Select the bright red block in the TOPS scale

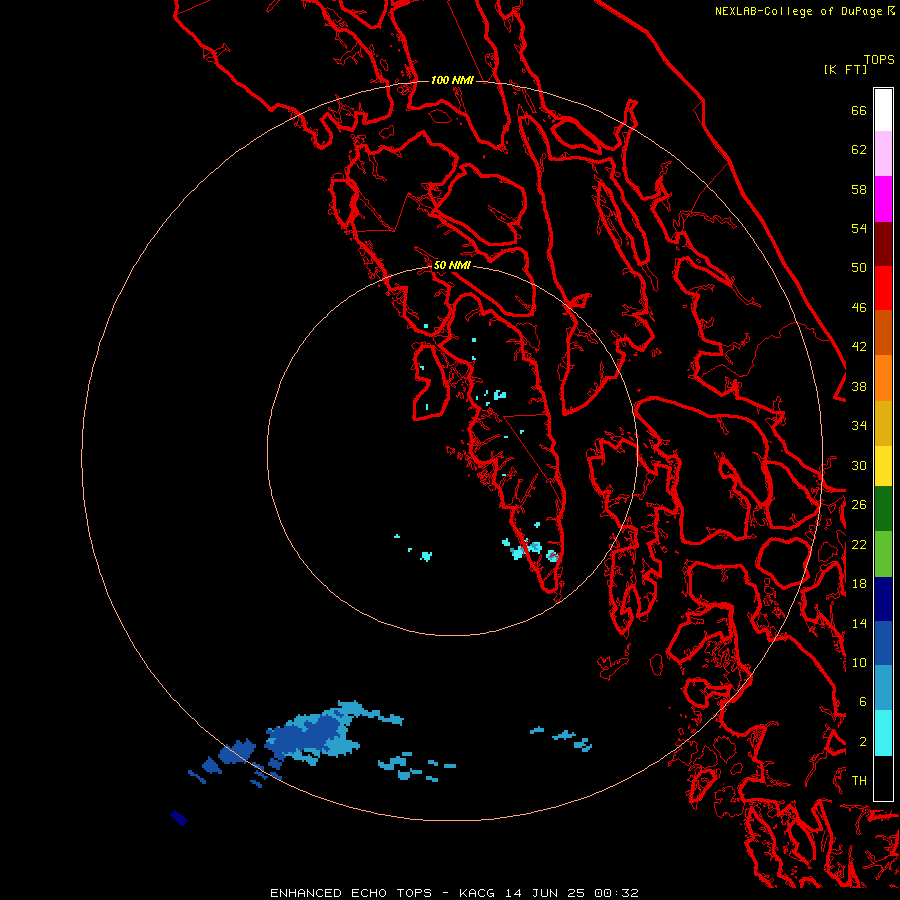[x=883, y=288]
